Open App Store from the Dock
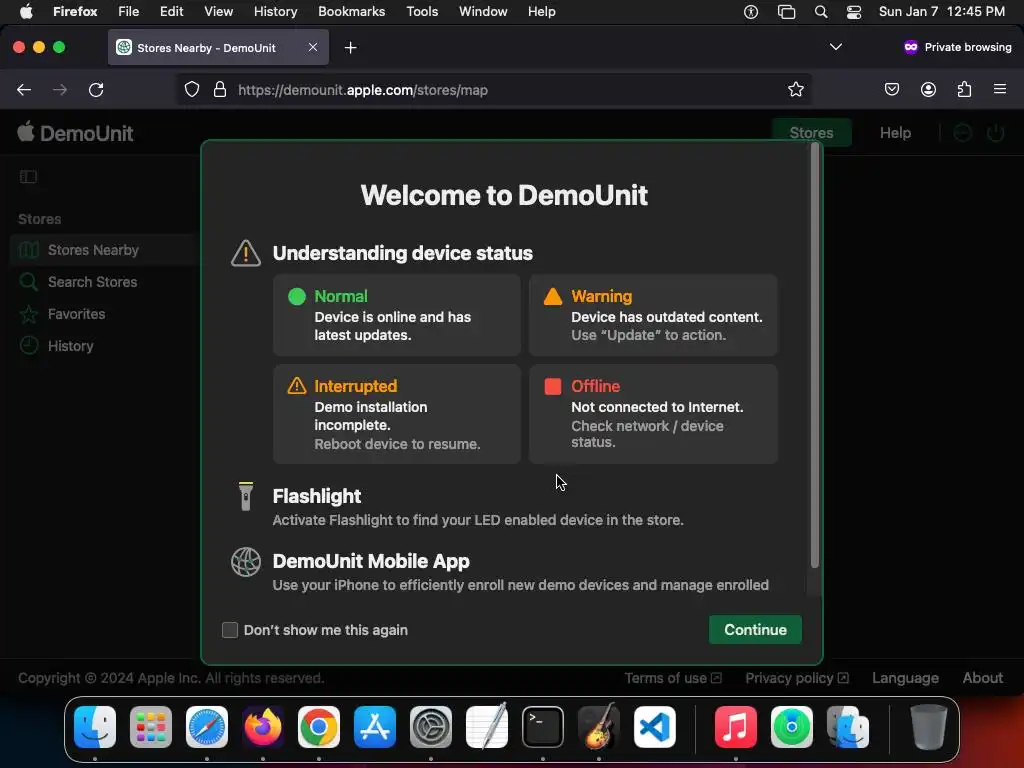This screenshot has width=1024, height=768. 375,727
